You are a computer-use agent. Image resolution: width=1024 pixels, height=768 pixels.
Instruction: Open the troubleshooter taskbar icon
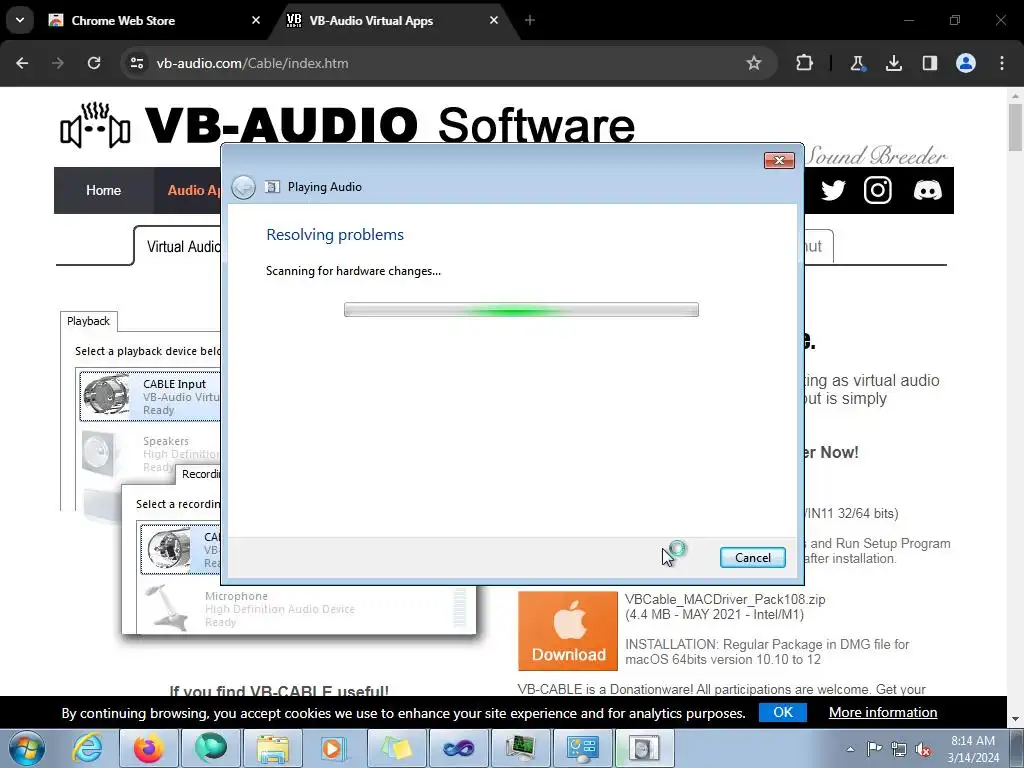pos(644,748)
